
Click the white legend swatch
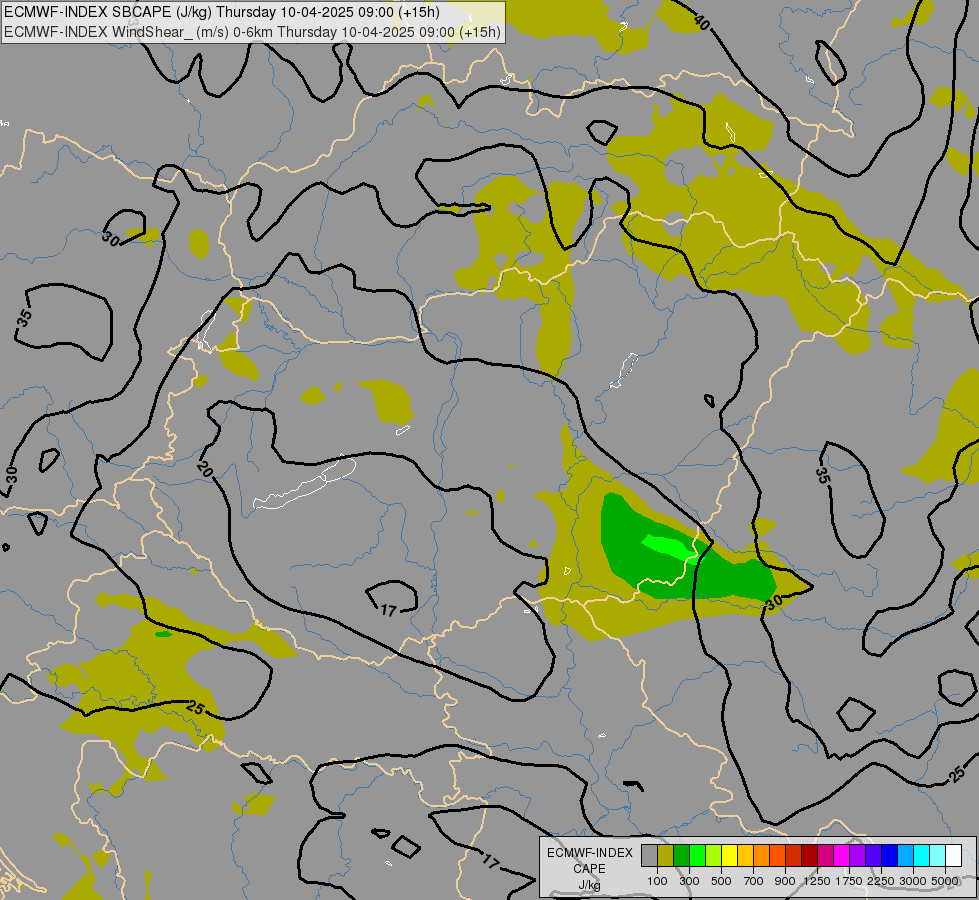tap(953, 855)
